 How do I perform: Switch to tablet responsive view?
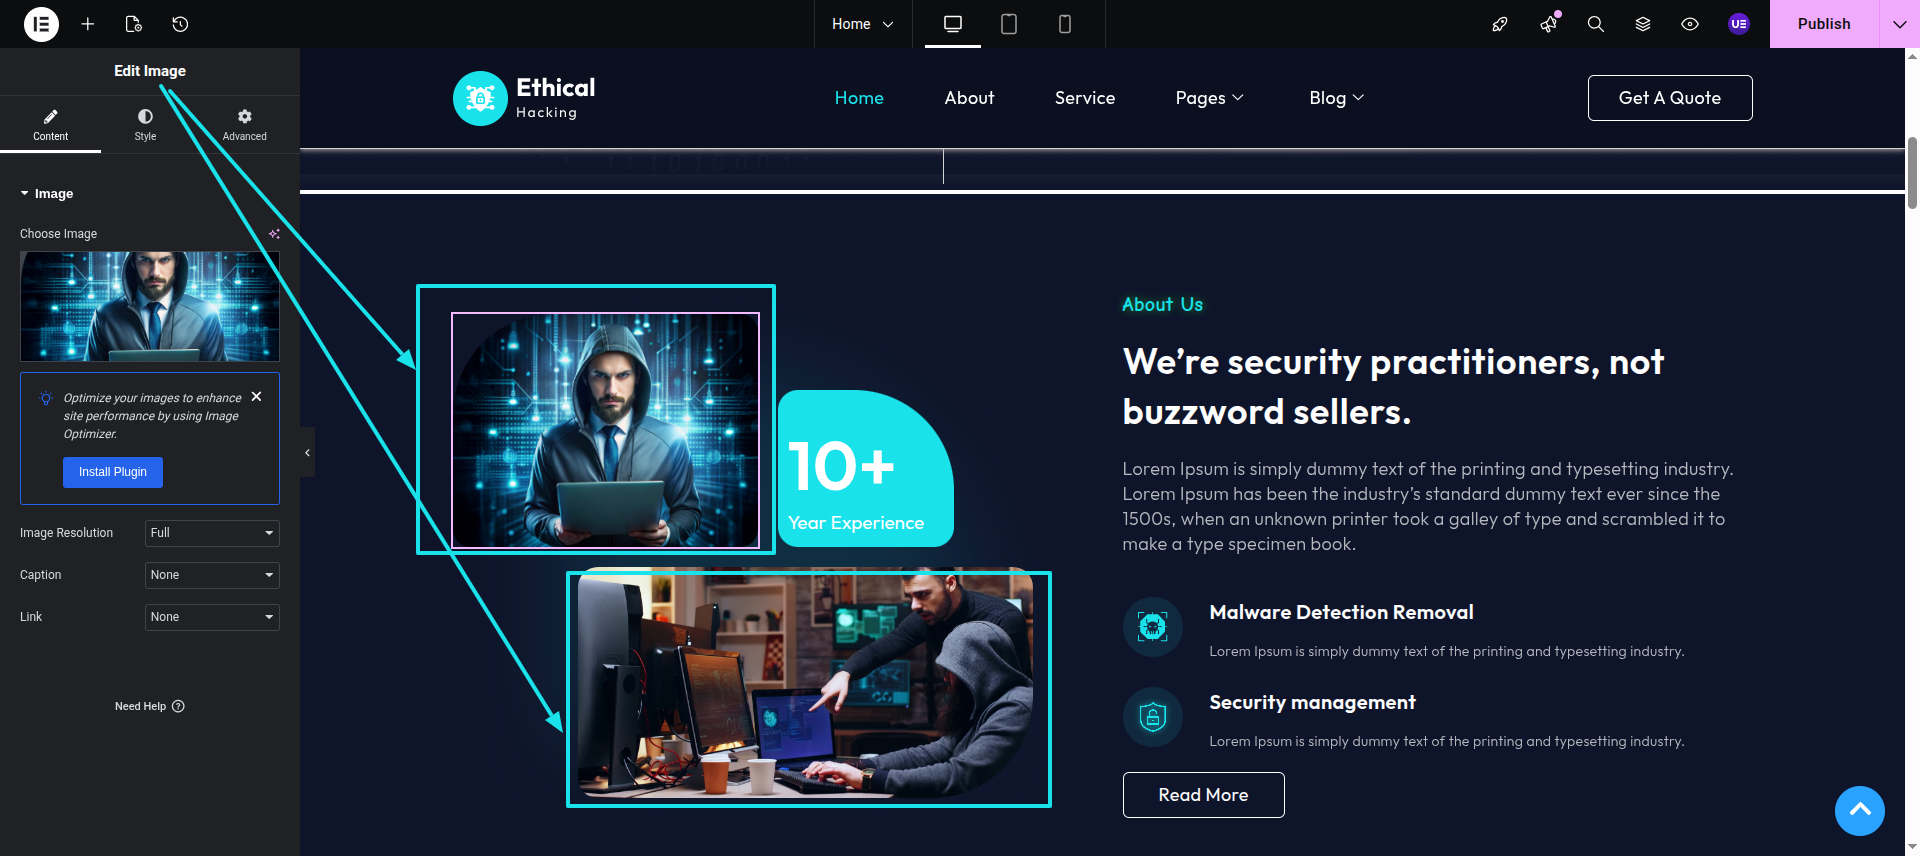[1009, 24]
